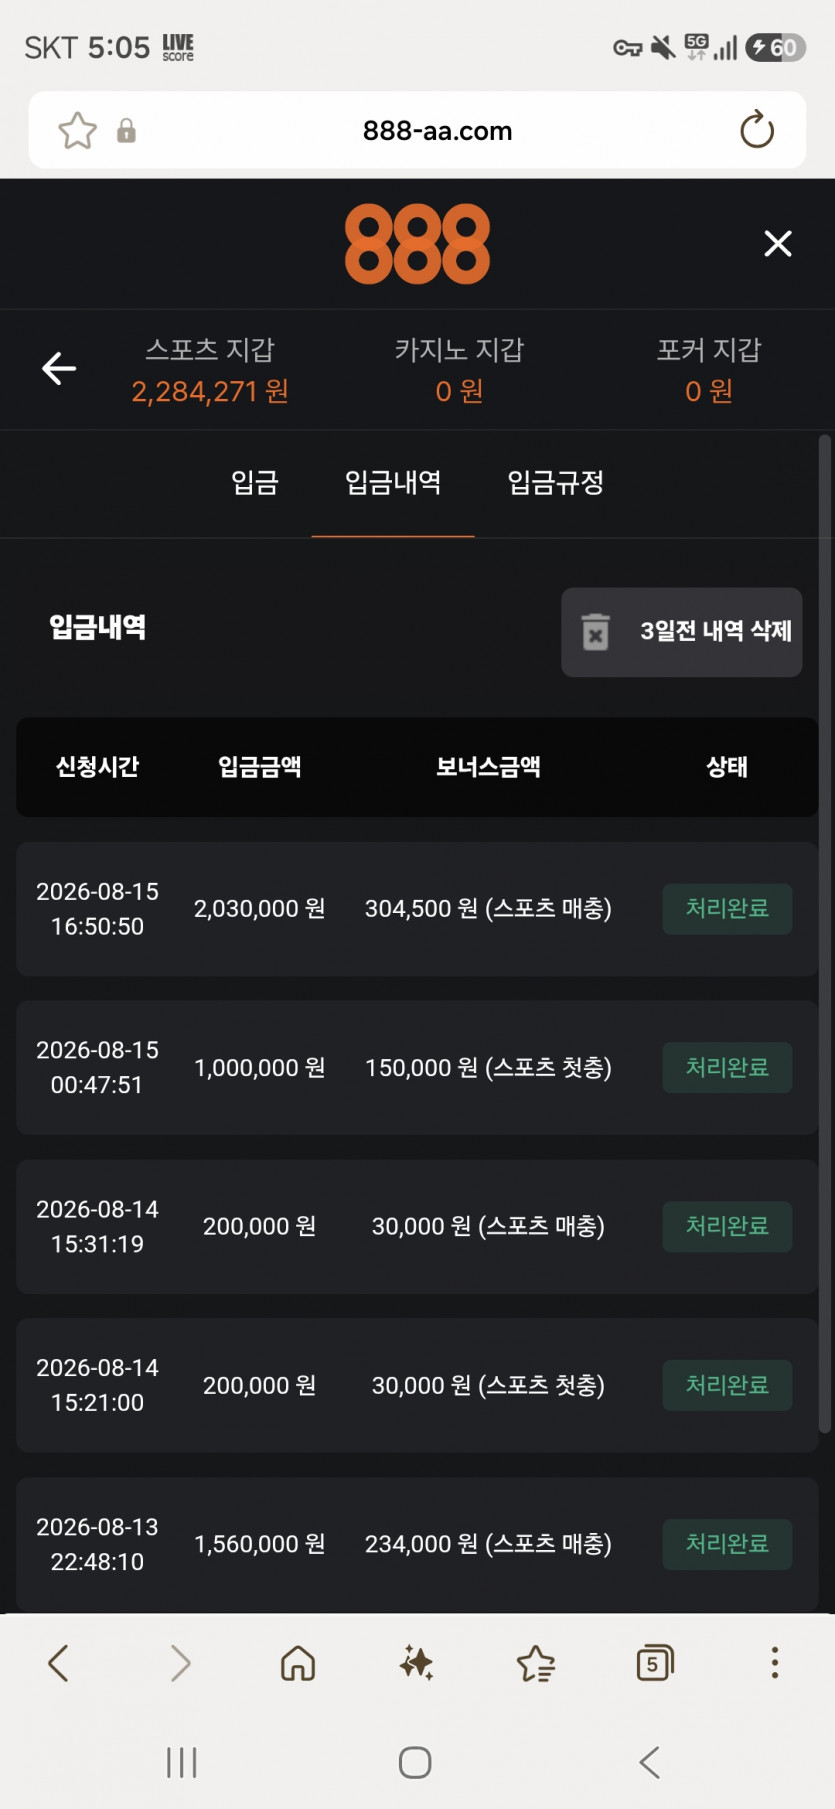
Task: Tap the 888 logo
Action: pyautogui.click(x=418, y=244)
